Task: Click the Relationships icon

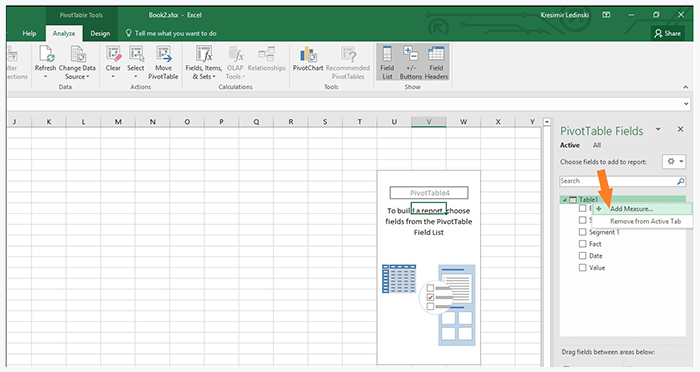Action: [267, 54]
